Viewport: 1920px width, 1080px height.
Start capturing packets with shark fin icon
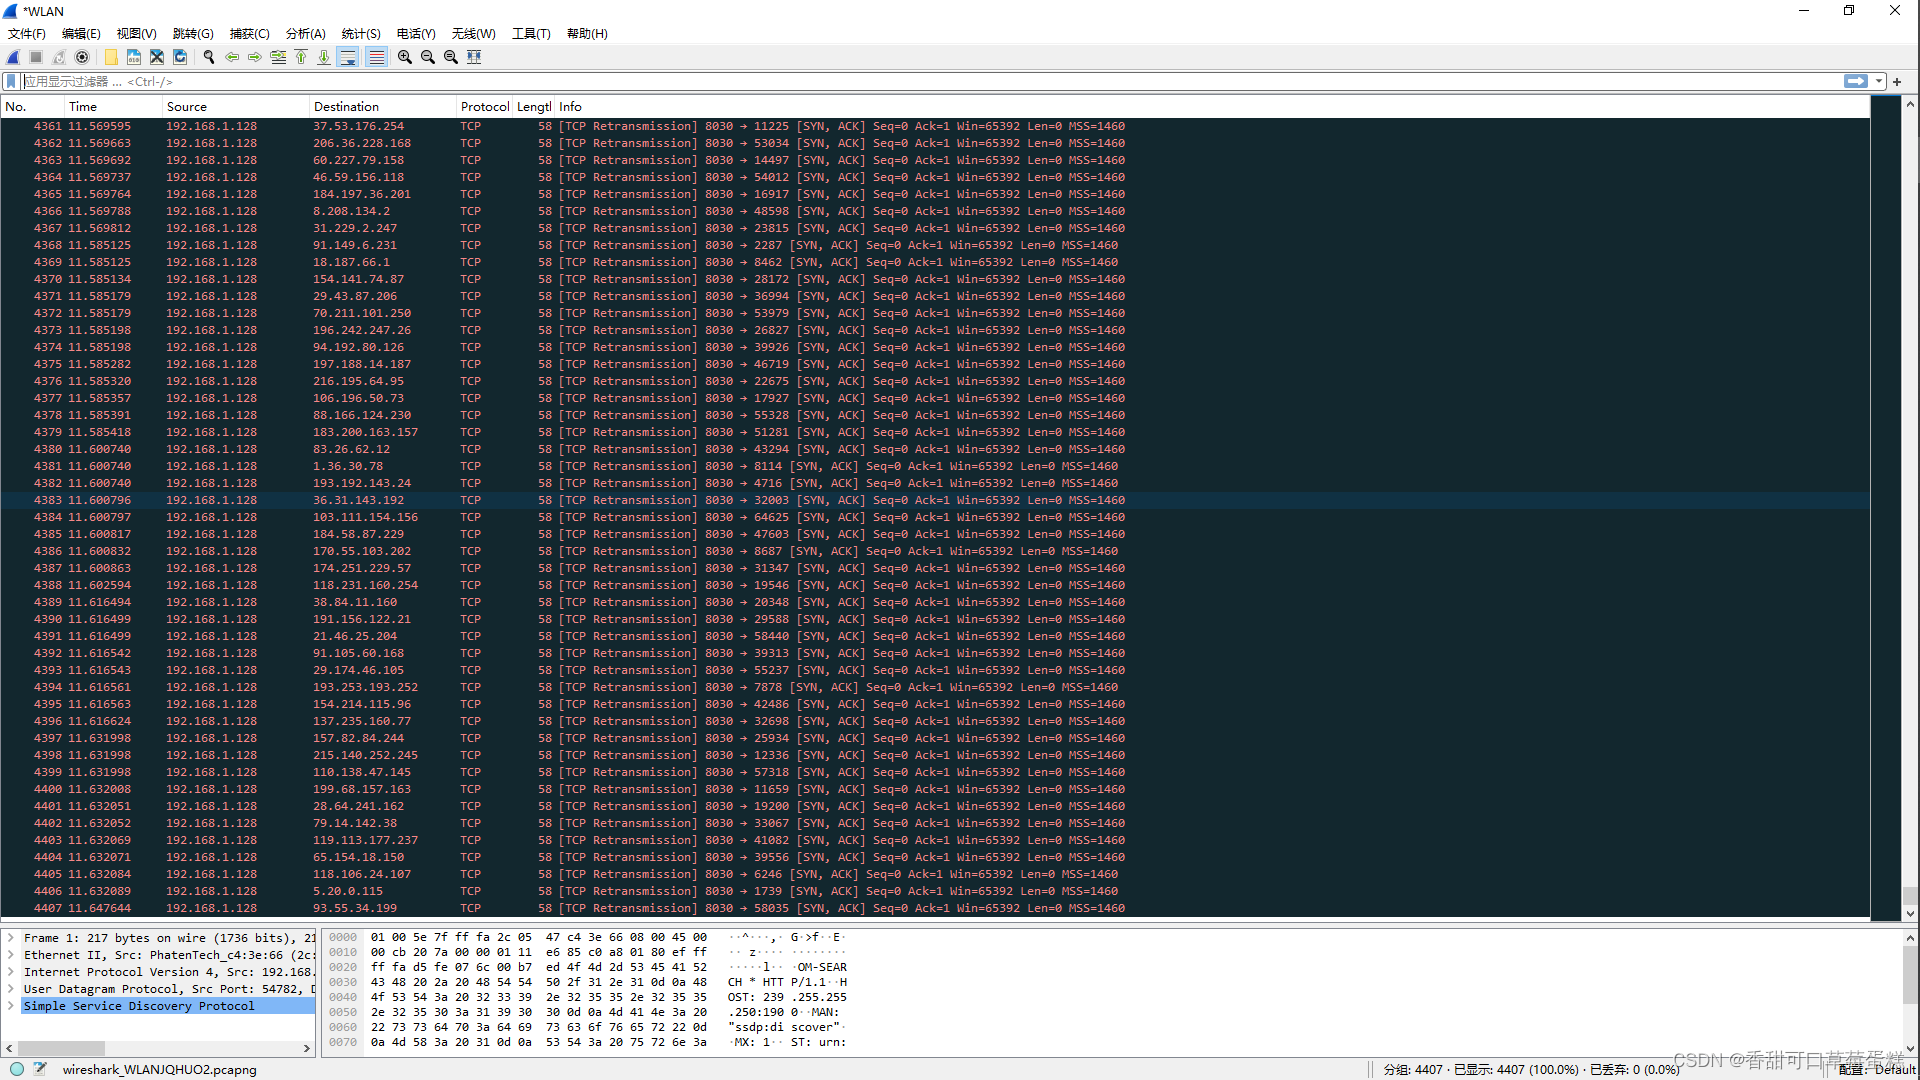tap(13, 57)
